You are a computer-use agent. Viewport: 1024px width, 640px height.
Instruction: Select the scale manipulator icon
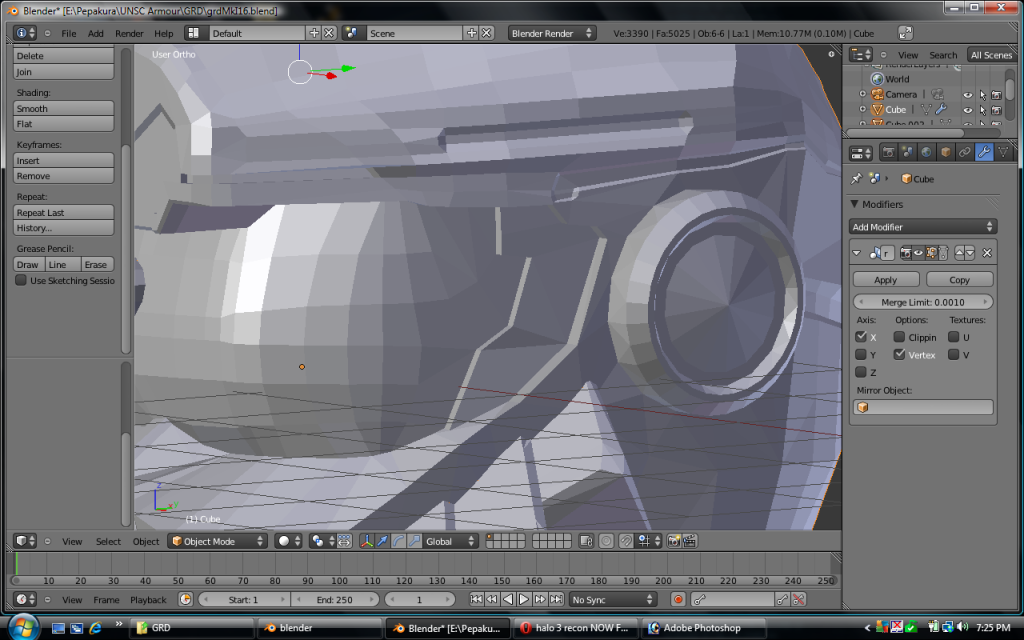tap(414, 541)
